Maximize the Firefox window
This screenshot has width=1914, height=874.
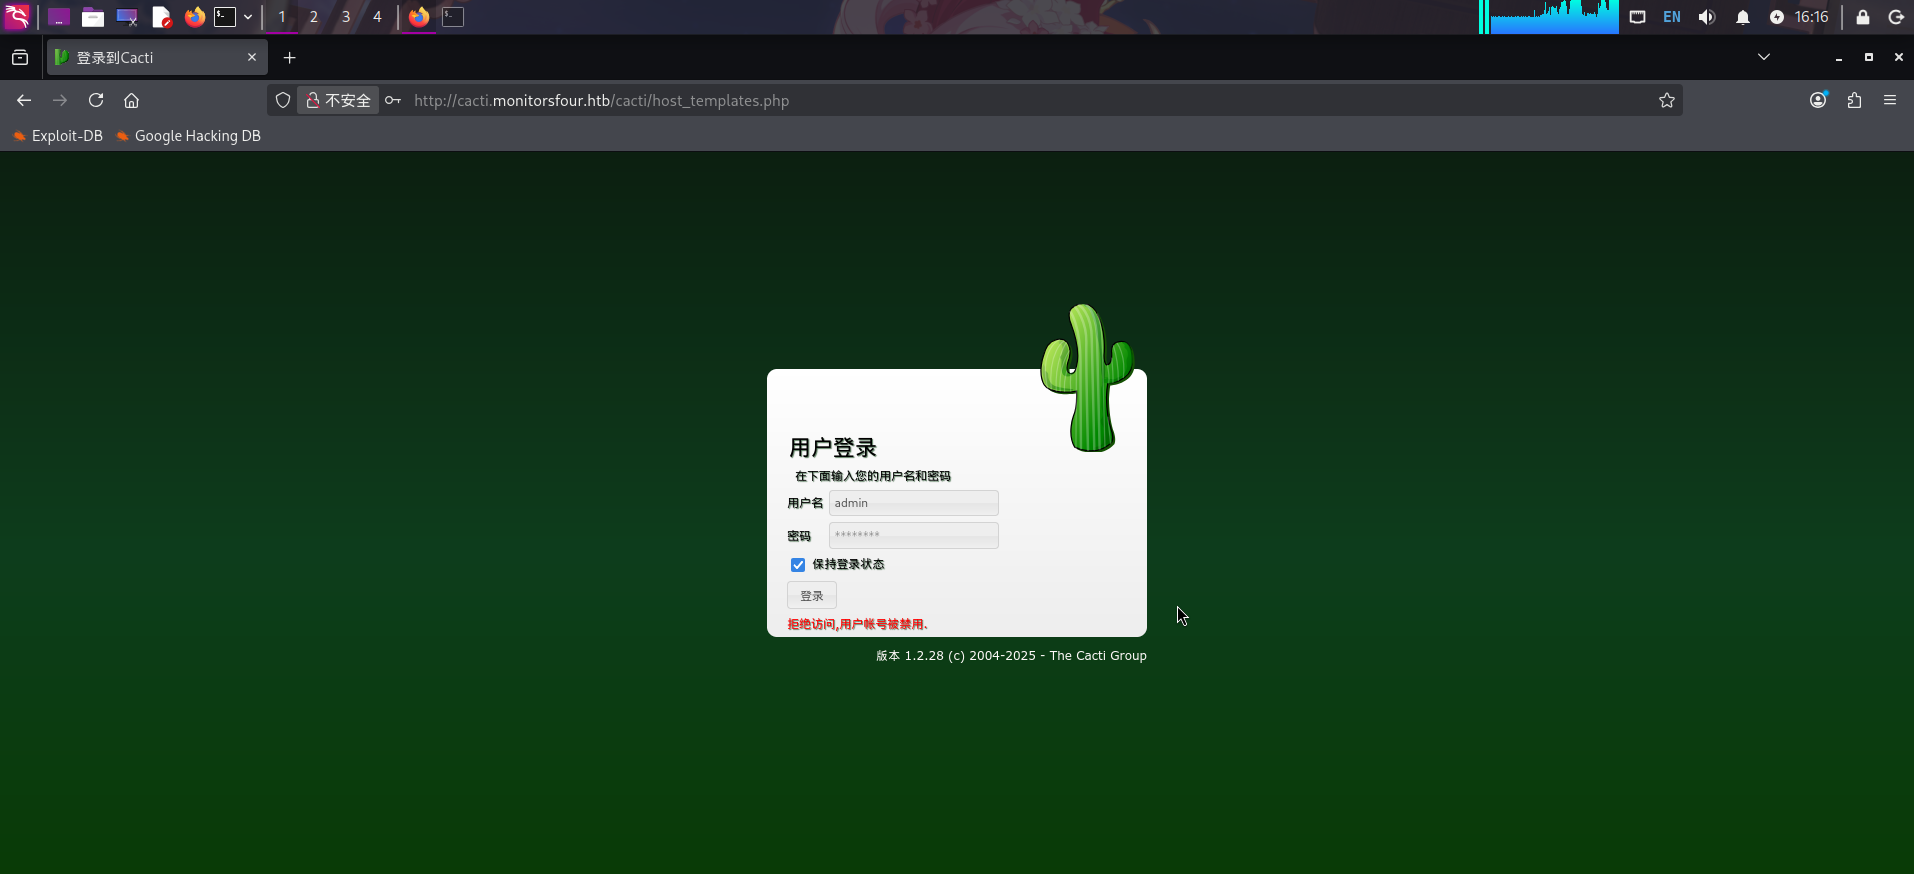(x=1869, y=57)
